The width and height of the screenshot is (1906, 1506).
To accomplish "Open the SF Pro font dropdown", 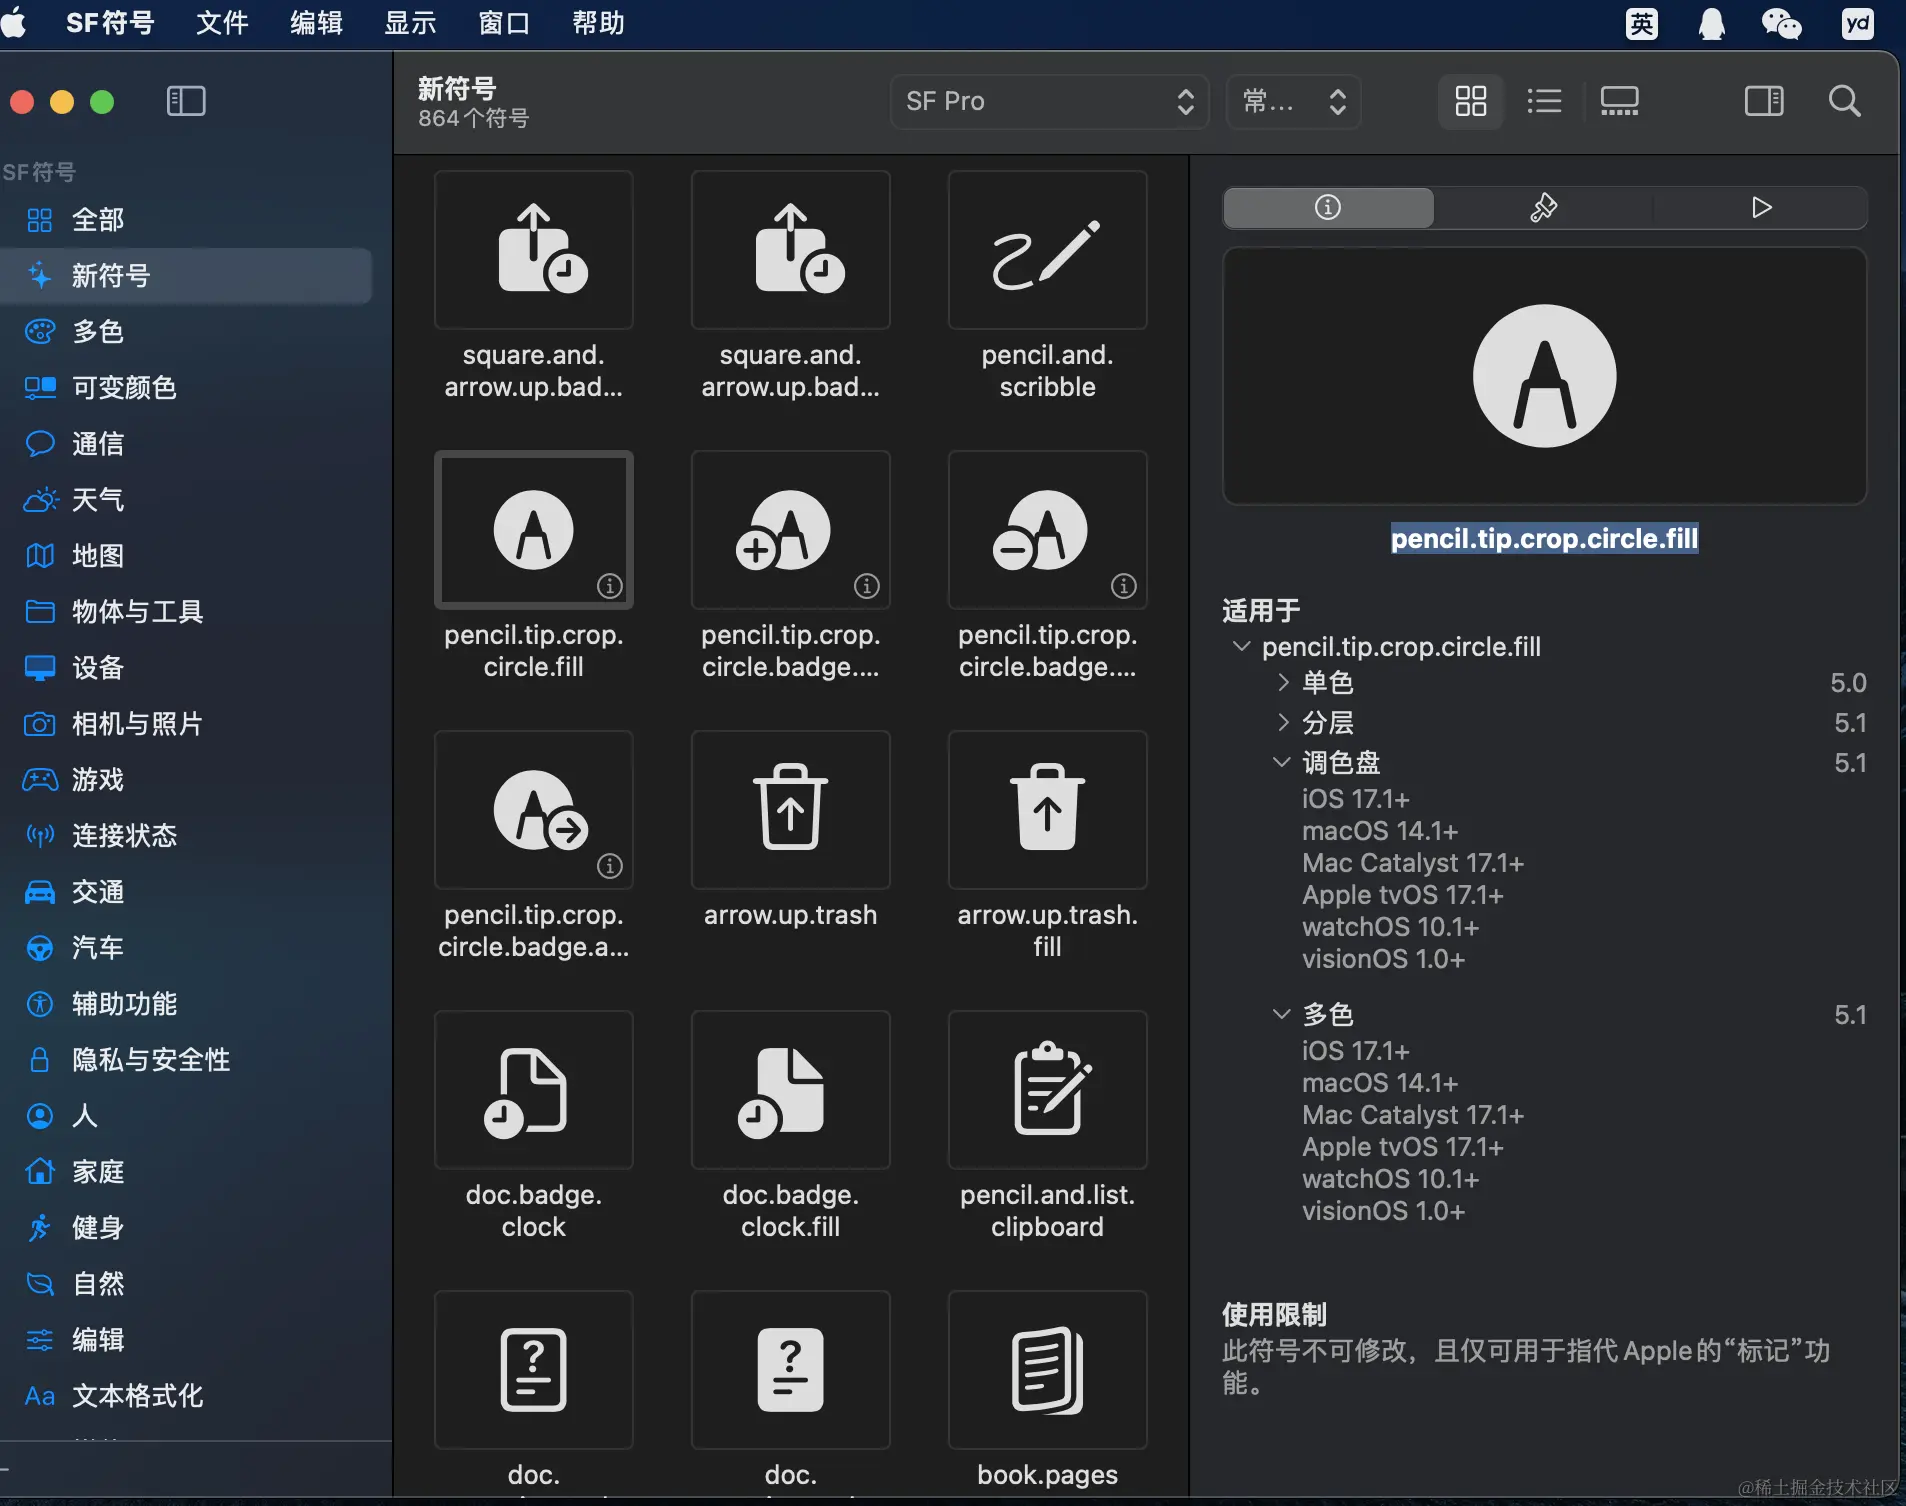I will (x=1049, y=101).
